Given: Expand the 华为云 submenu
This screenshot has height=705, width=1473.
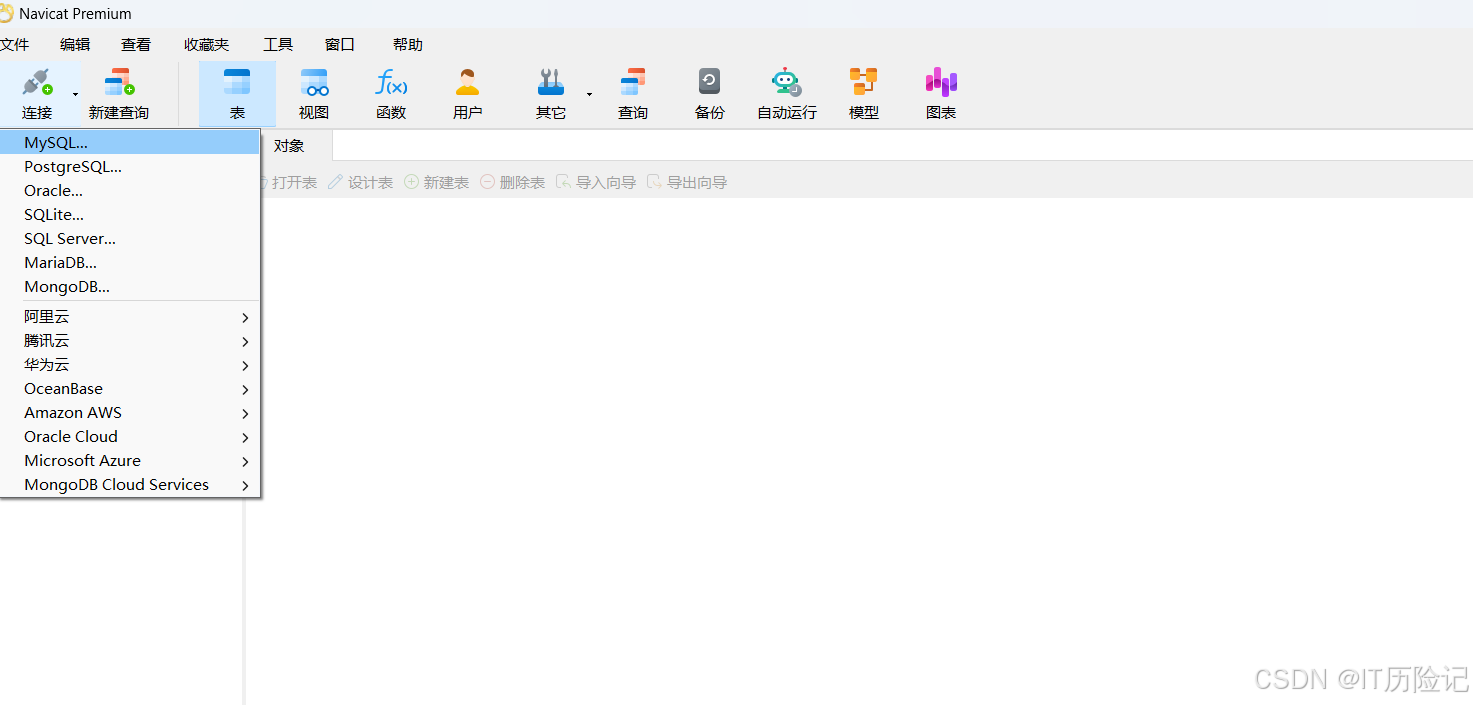Looking at the screenshot, I should [x=130, y=365].
